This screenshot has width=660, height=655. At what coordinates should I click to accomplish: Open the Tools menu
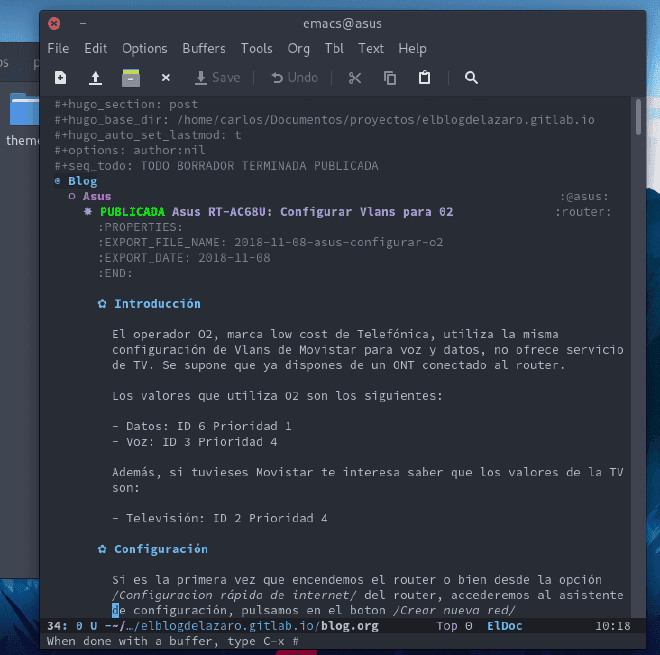click(x=256, y=48)
